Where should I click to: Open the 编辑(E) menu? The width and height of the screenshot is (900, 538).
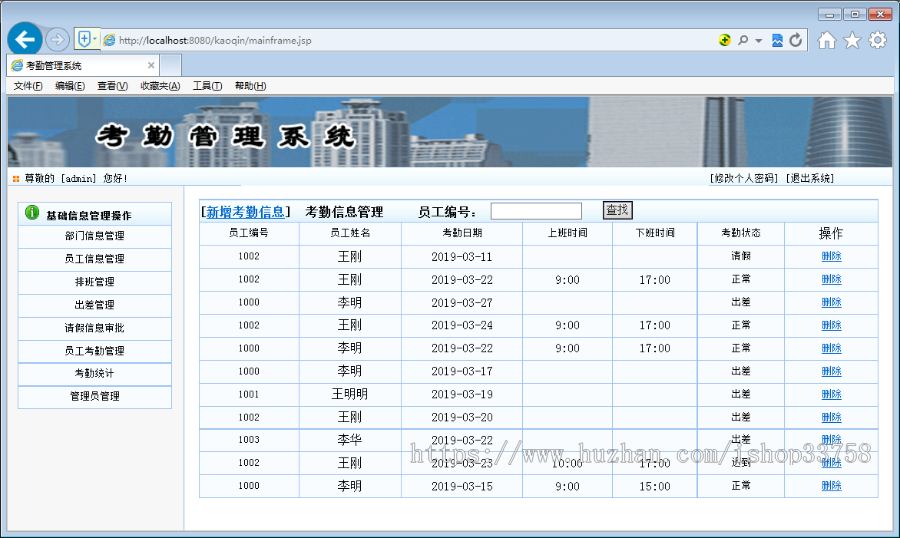click(70, 86)
